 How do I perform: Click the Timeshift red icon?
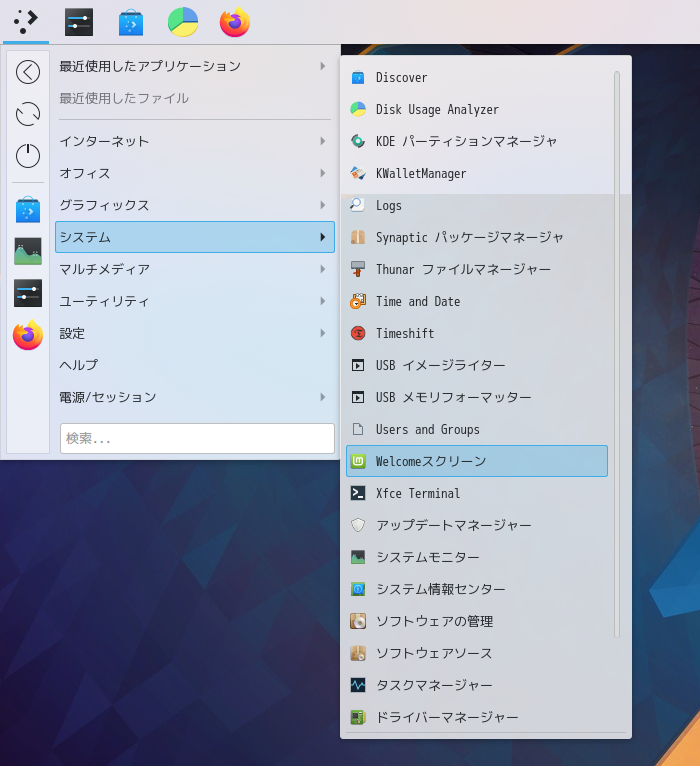[358, 333]
